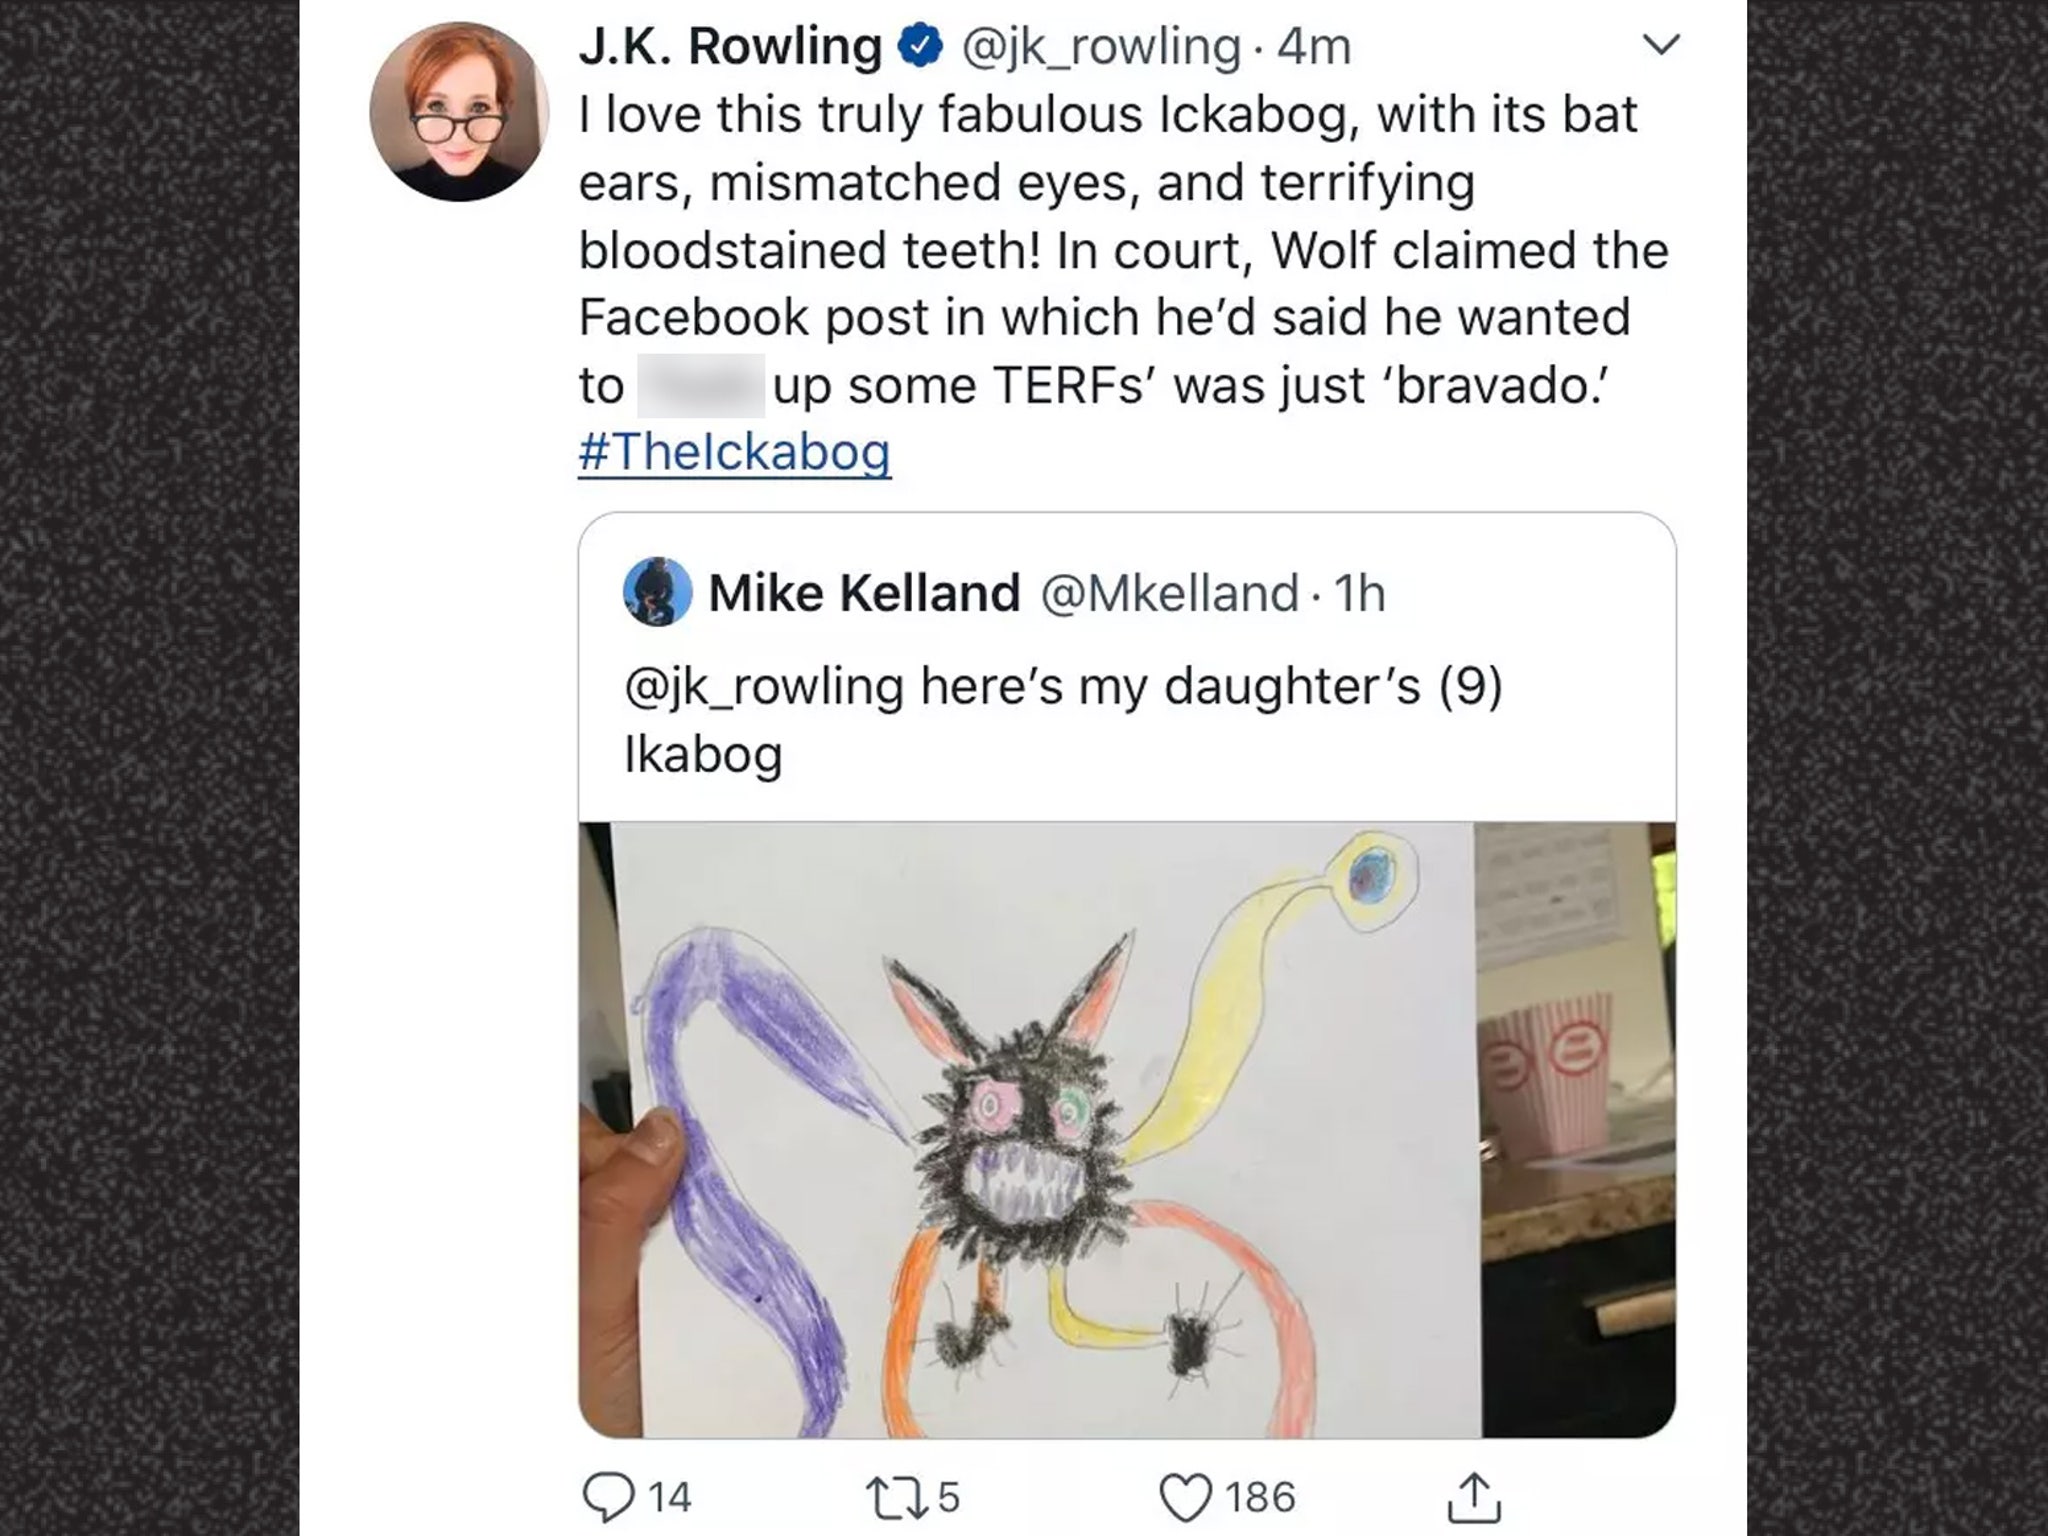
Task: Click Mike Kelland's small avatar
Action: (x=657, y=592)
